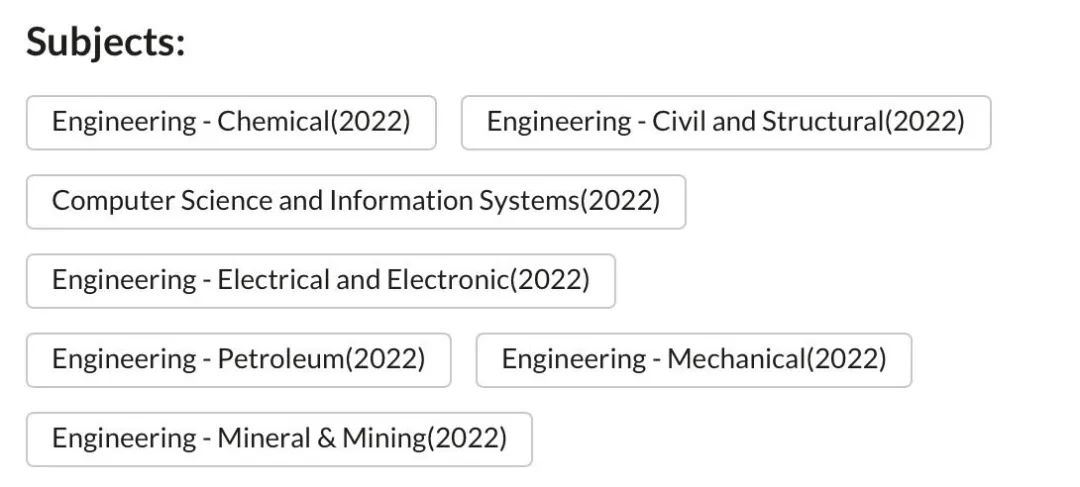The height and width of the screenshot is (487, 1080).
Task: Tap the Petroleum 2022 subject button
Action: [238, 359]
